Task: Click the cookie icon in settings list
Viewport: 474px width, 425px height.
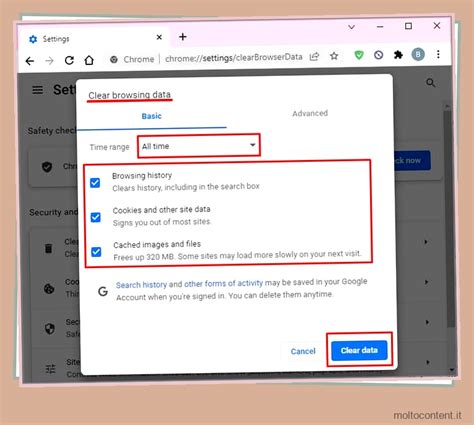Action: click(x=49, y=289)
